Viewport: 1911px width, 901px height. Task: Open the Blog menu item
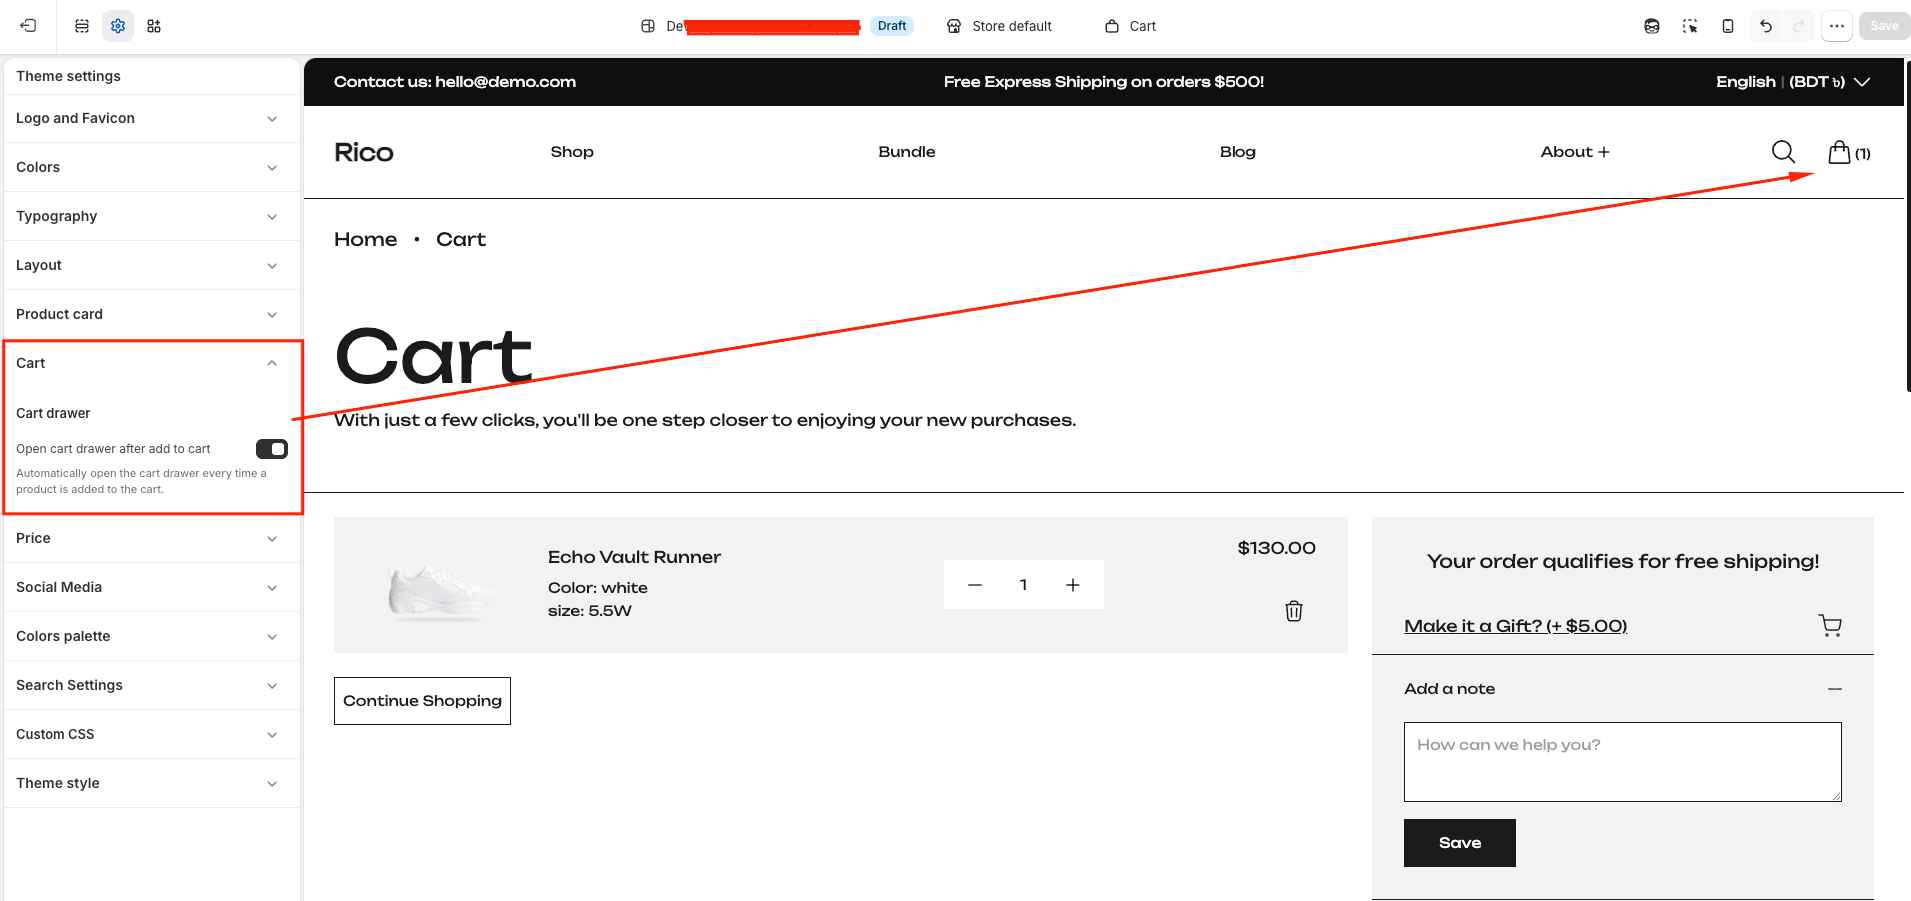(1238, 152)
